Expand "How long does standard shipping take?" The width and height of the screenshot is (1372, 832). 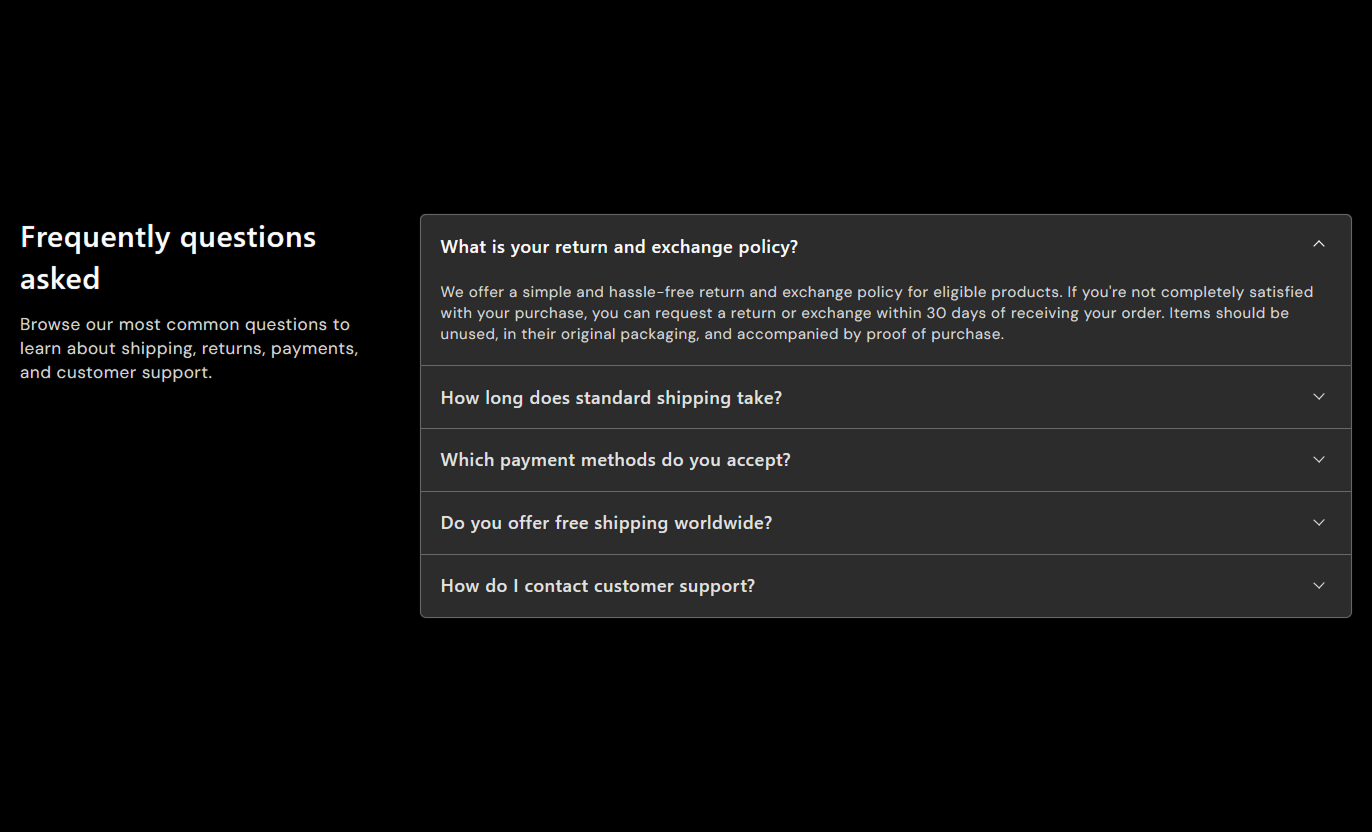click(885, 397)
